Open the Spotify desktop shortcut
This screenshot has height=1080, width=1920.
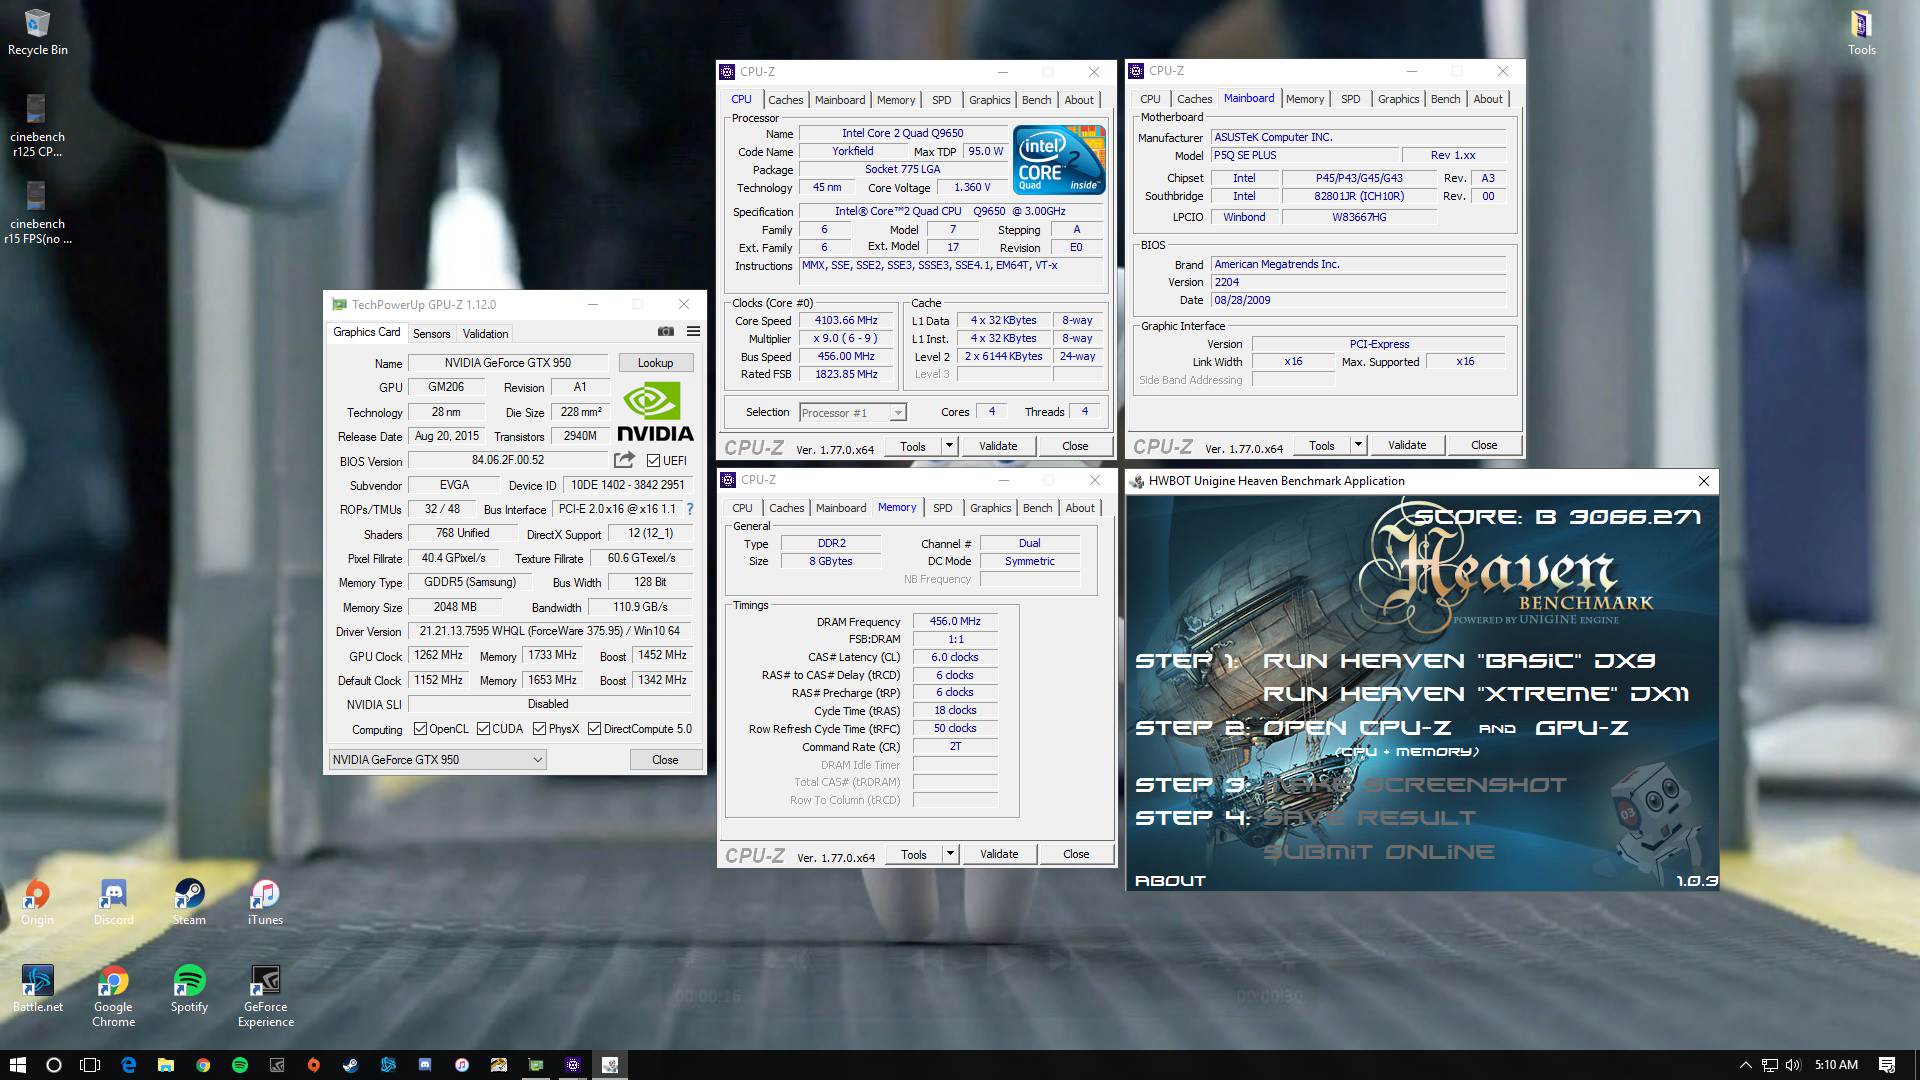coord(189,989)
